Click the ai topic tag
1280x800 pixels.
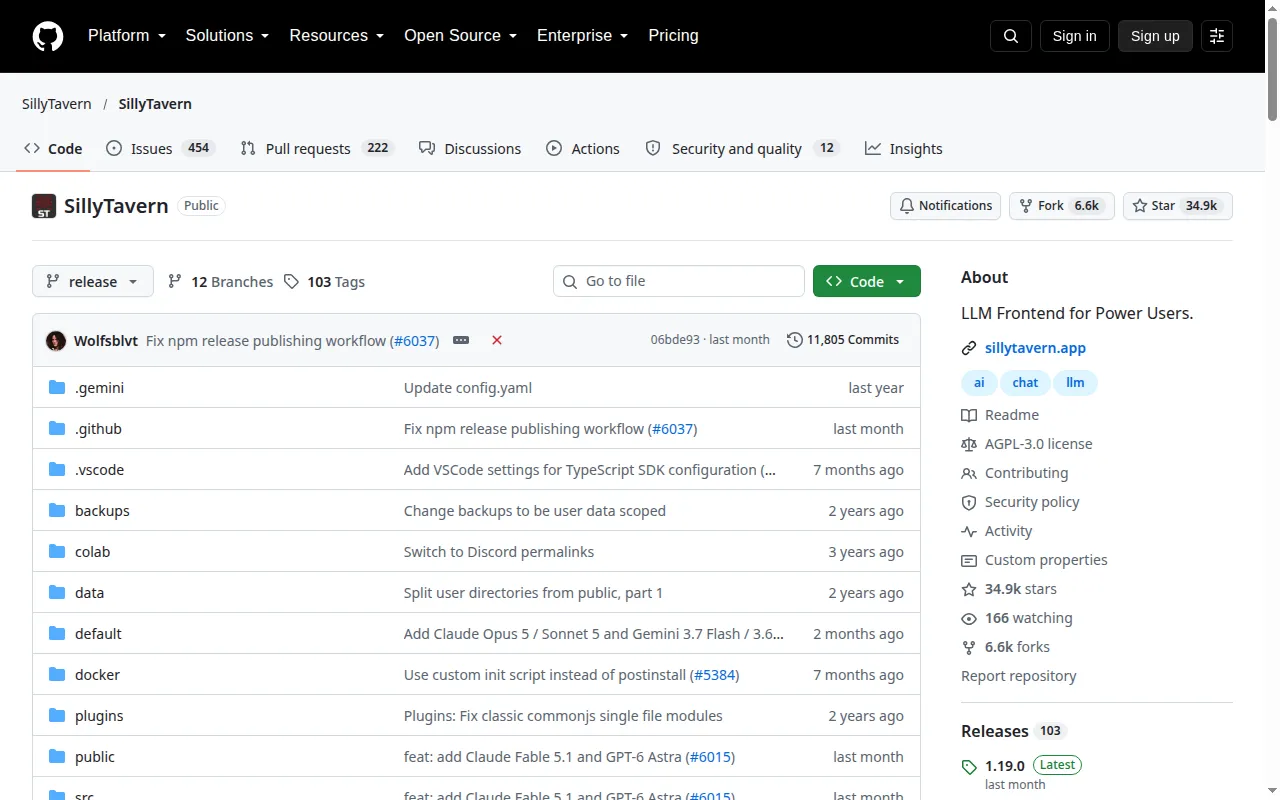tap(979, 382)
